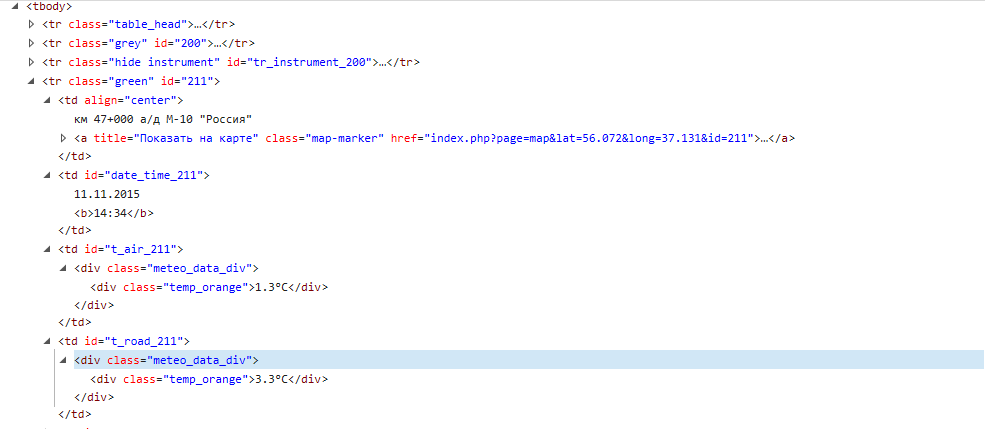Click the 11.11.2015 date text node
The height and width of the screenshot is (429, 985).
(107, 194)
